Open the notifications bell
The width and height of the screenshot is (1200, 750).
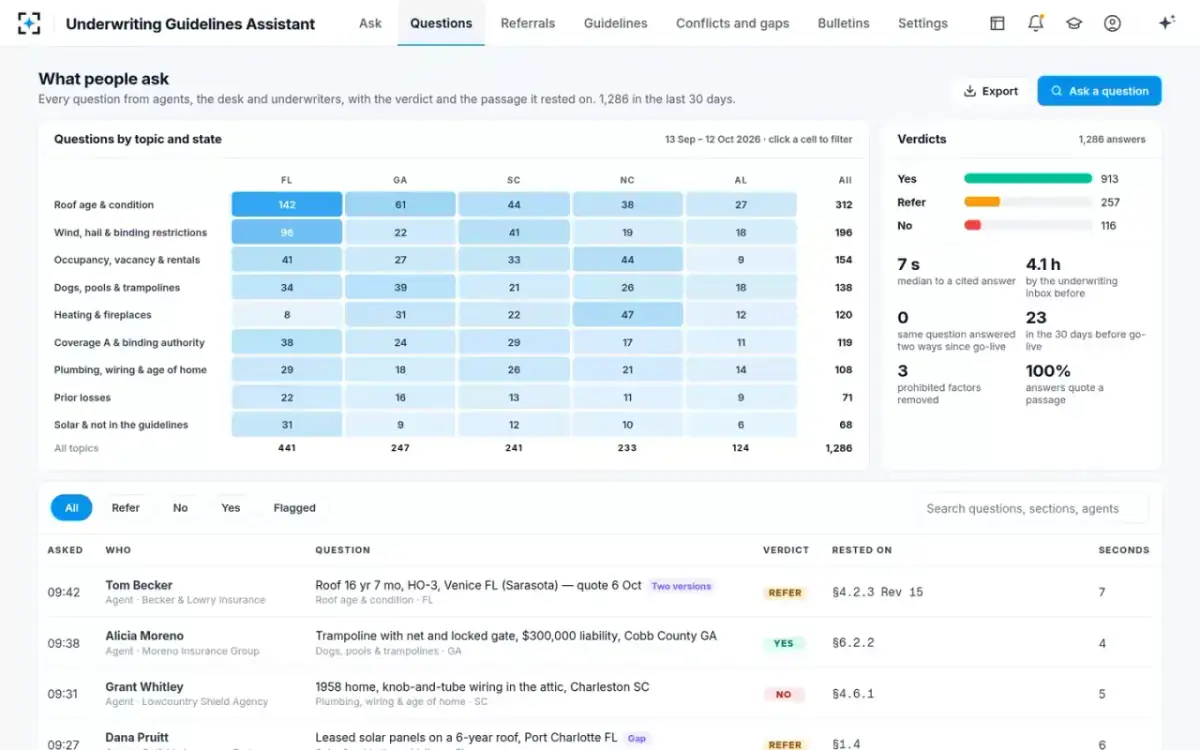[1036, 23]
